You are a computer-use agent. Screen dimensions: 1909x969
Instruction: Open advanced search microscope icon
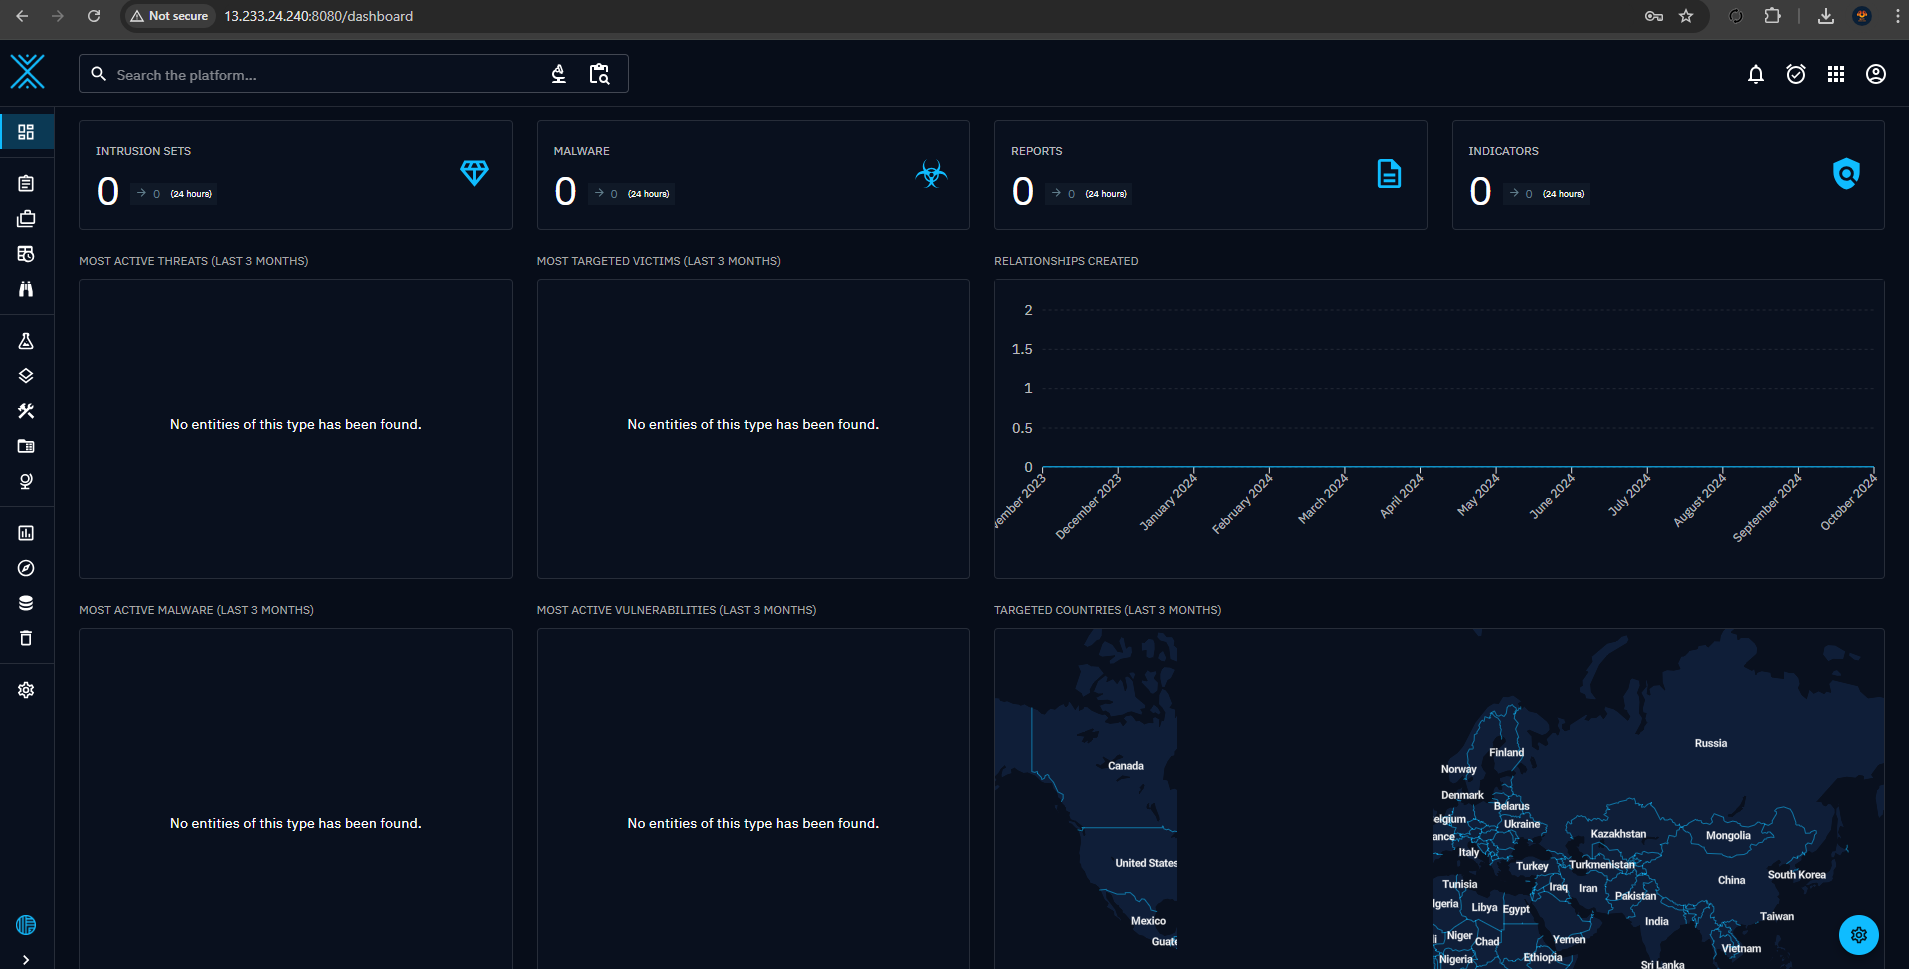tap(559, 74)
